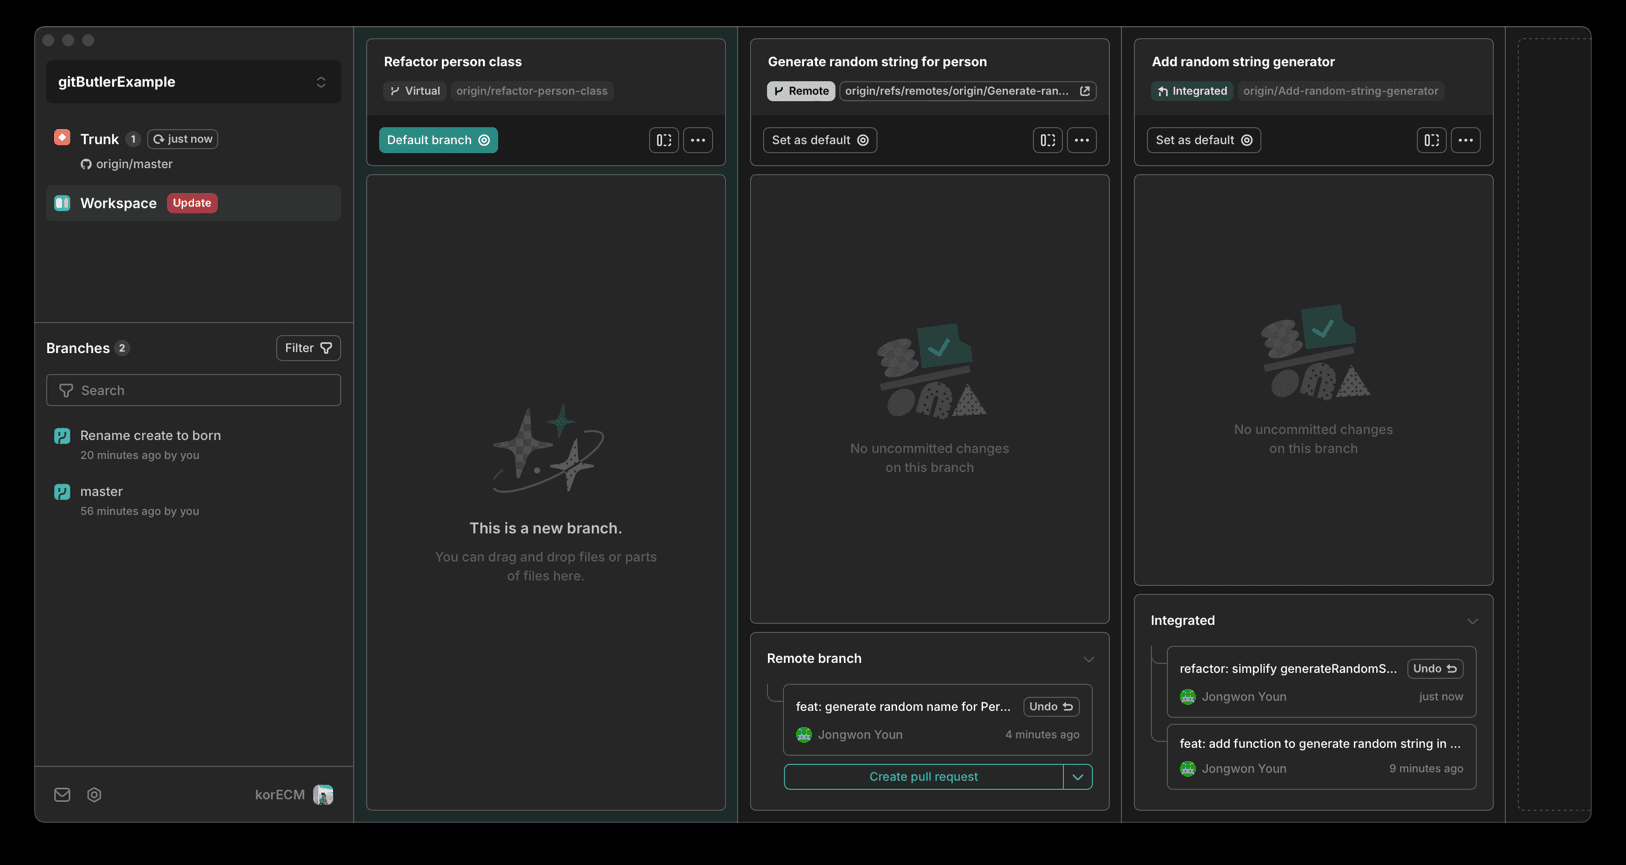Viewport: 1626px width, 865px height.
Task: Collapse the Remote branch section
Action: tap(1089, 659)
